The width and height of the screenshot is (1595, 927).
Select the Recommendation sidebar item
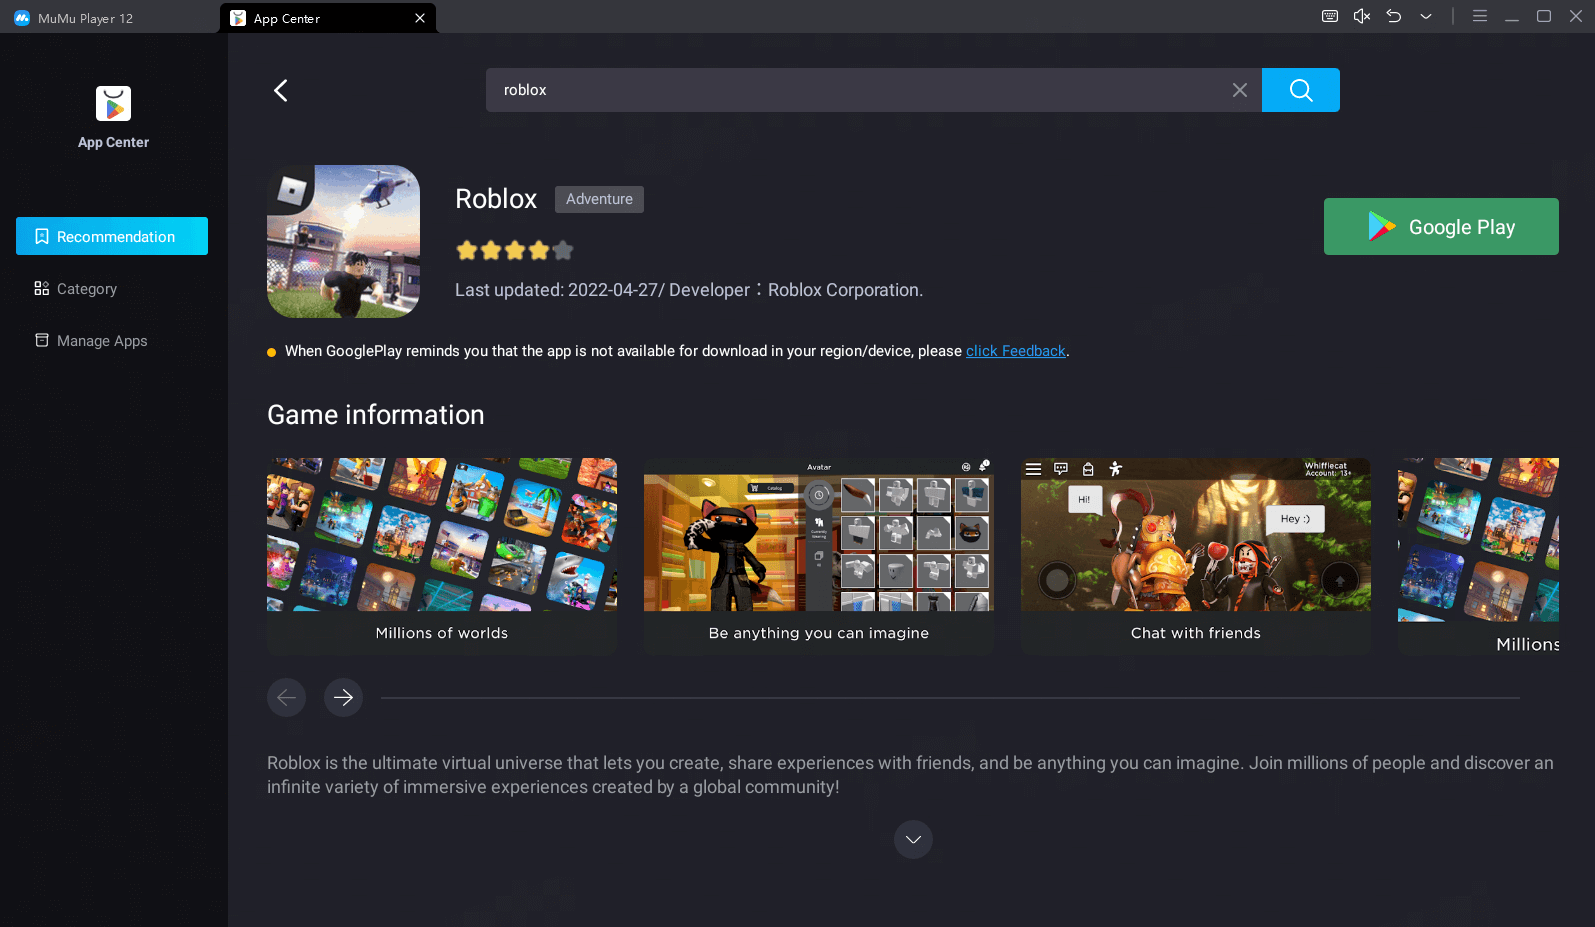click(112, 236)
